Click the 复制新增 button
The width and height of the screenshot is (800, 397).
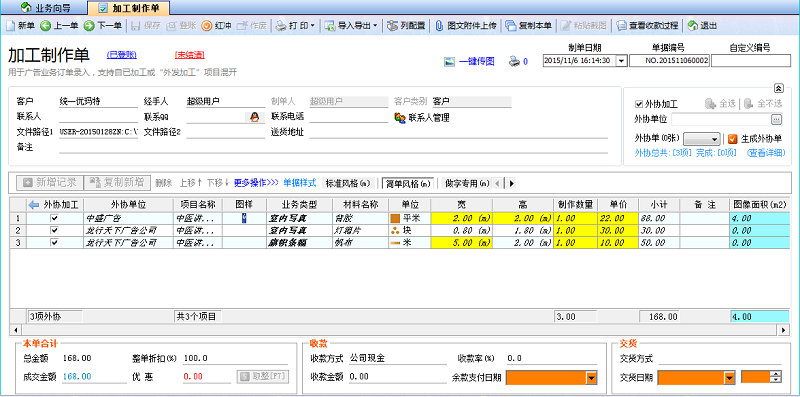[x=117, y=182]
